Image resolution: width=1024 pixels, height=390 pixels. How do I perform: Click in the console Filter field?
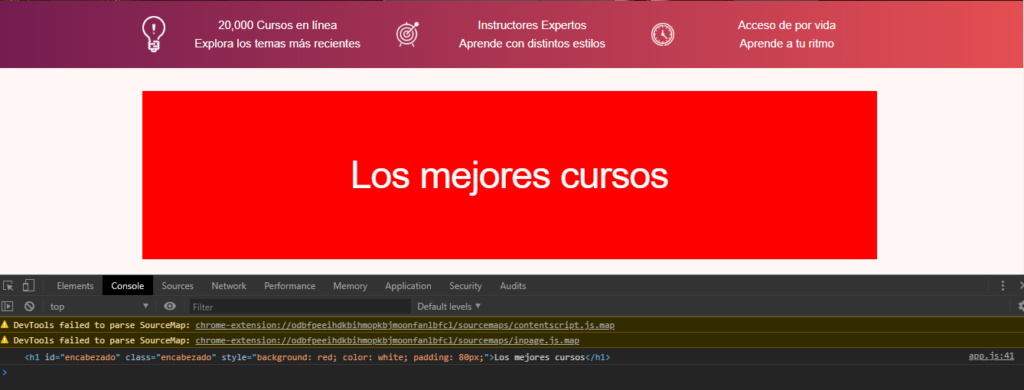[300, 306]
